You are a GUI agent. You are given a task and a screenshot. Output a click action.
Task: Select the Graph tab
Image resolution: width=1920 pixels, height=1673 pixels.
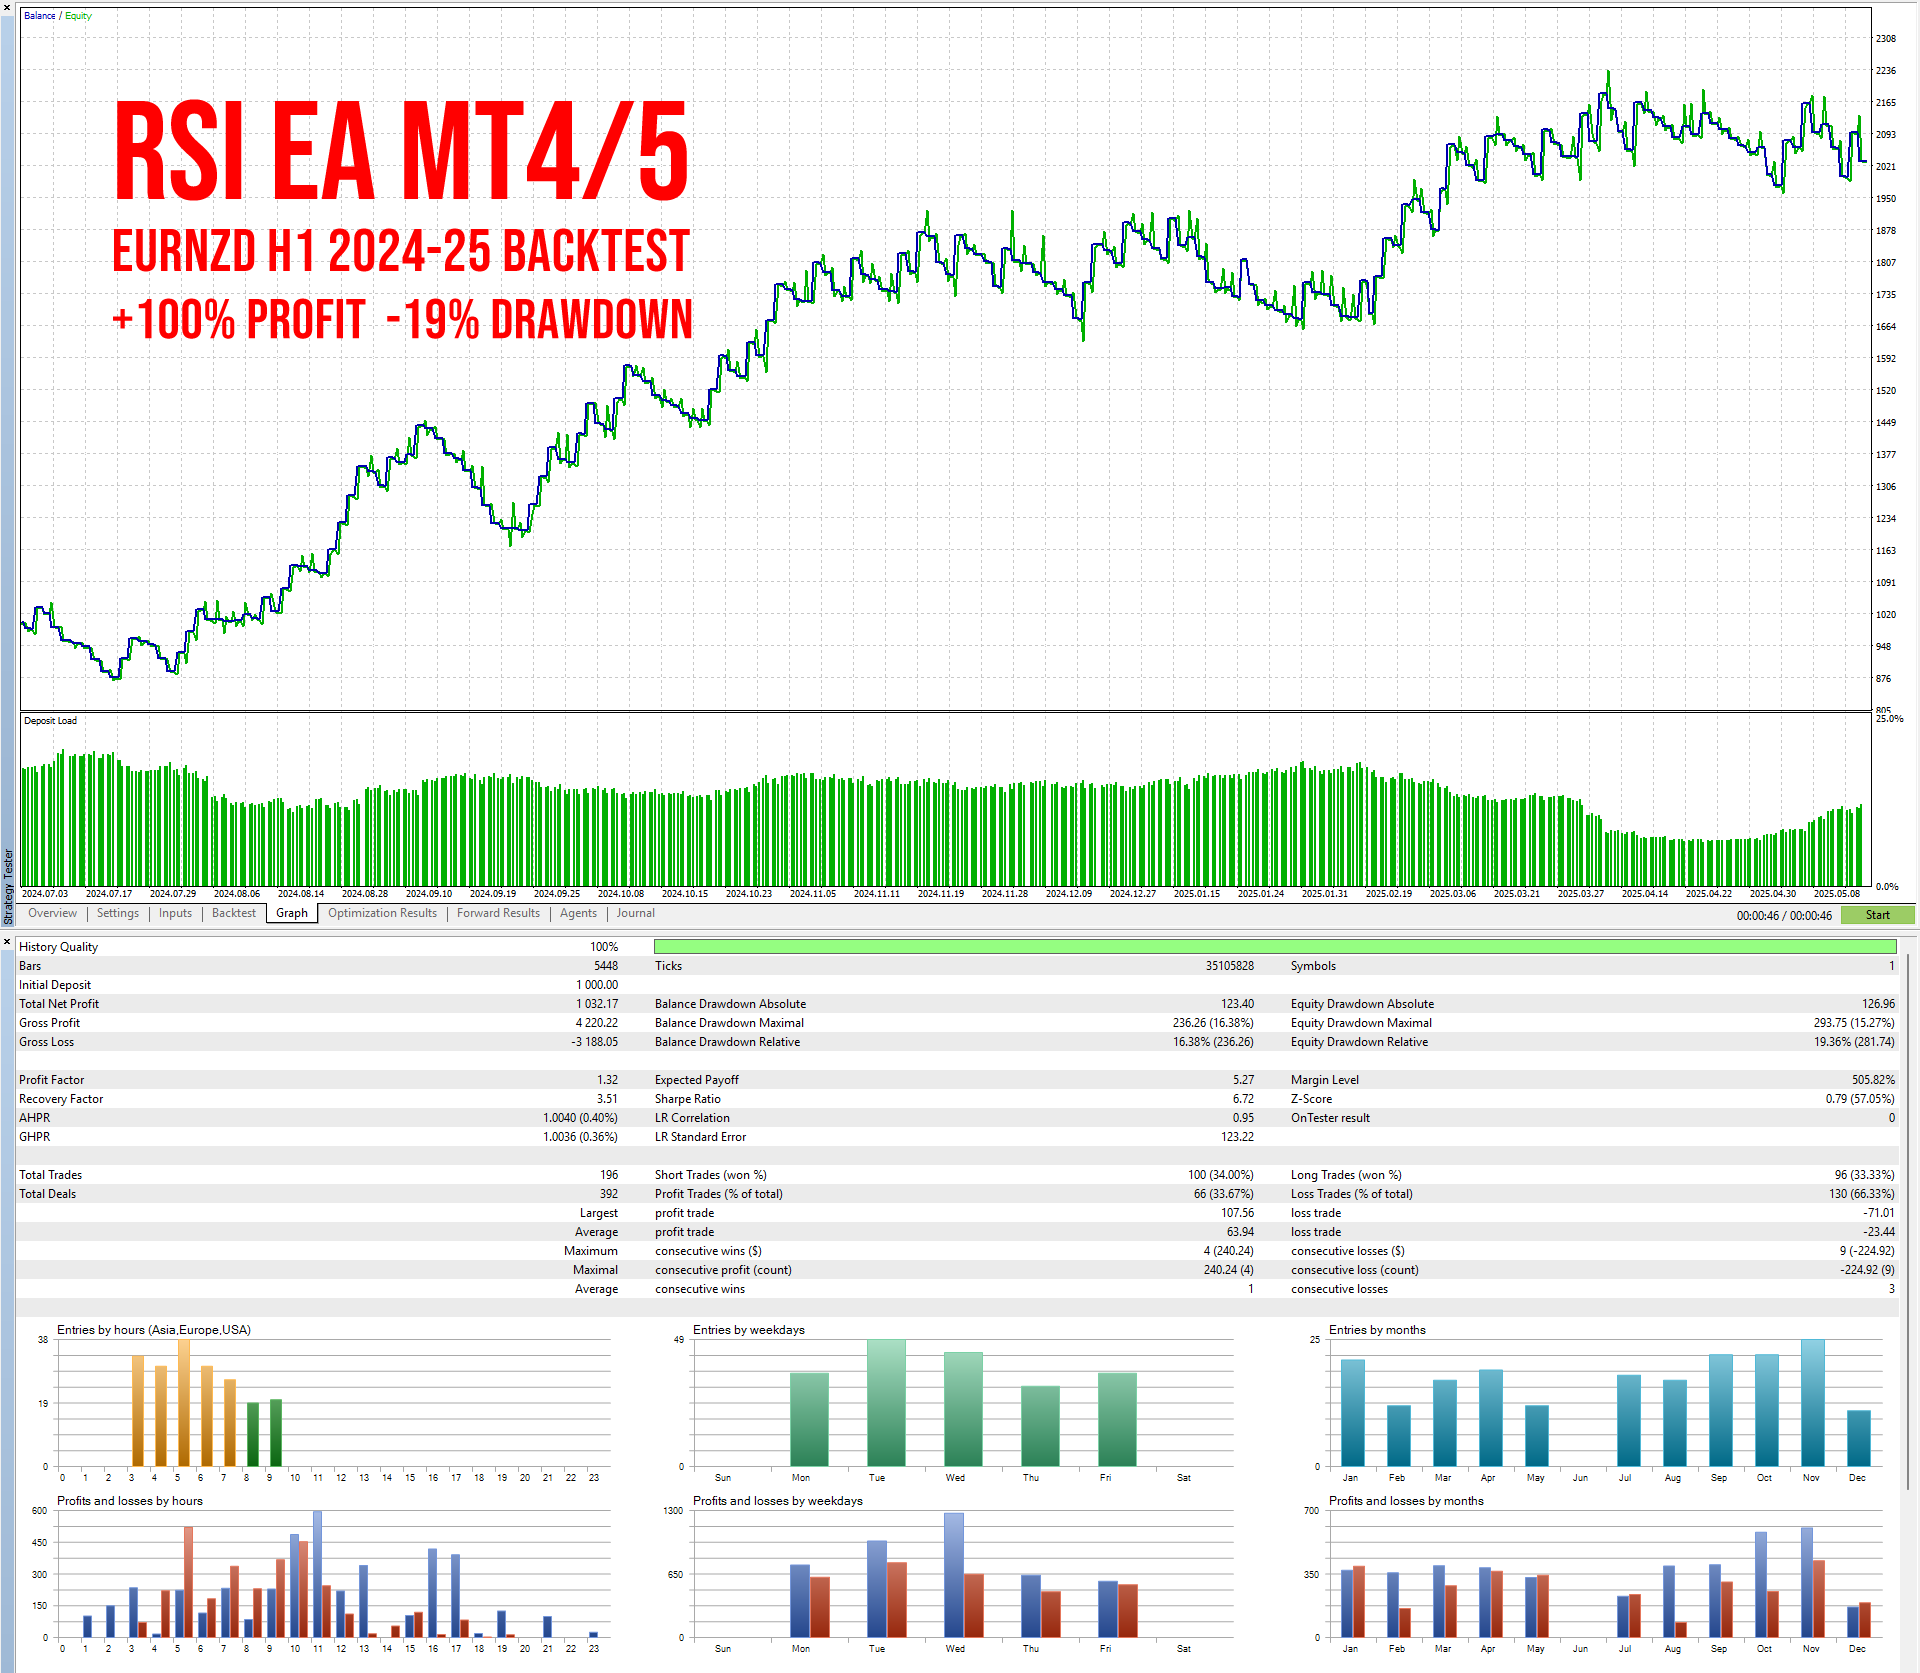292,913
